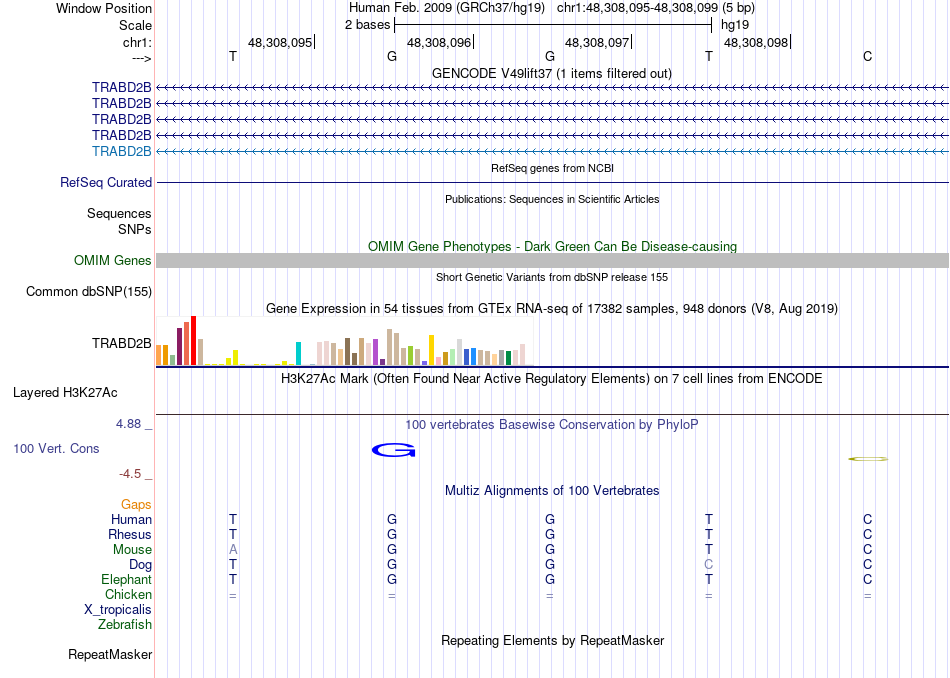
Task: Click the SNPs track label
Action: [135, 229]
